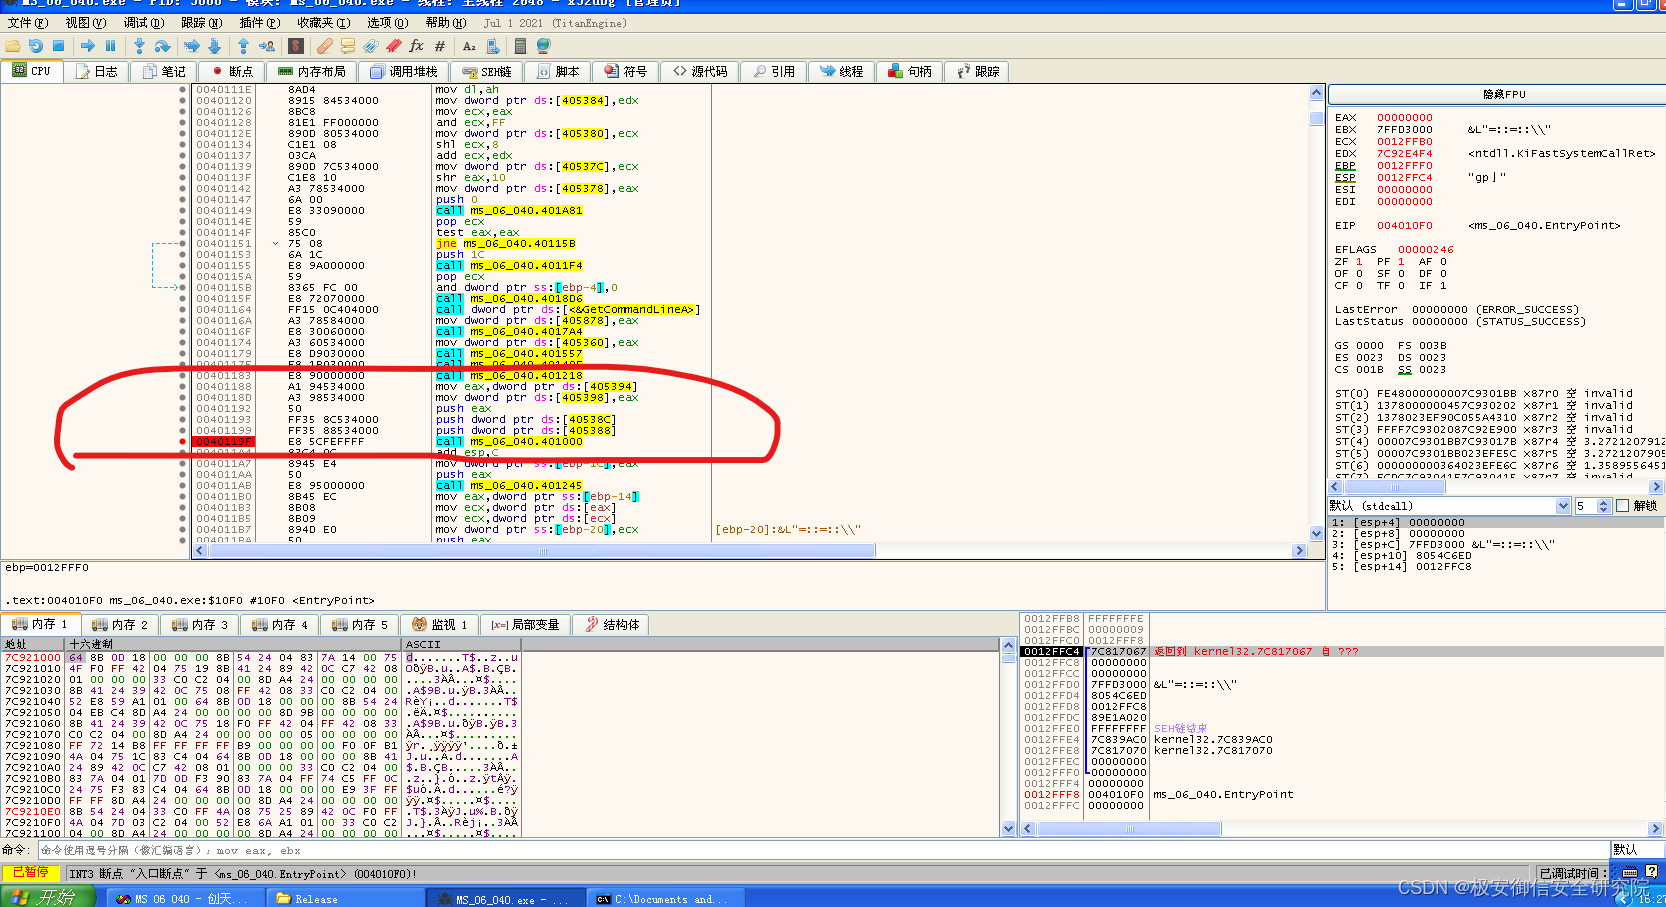Find intermodular calls
The width and height of the screenshot is (1666, 907).
(492, 46)
